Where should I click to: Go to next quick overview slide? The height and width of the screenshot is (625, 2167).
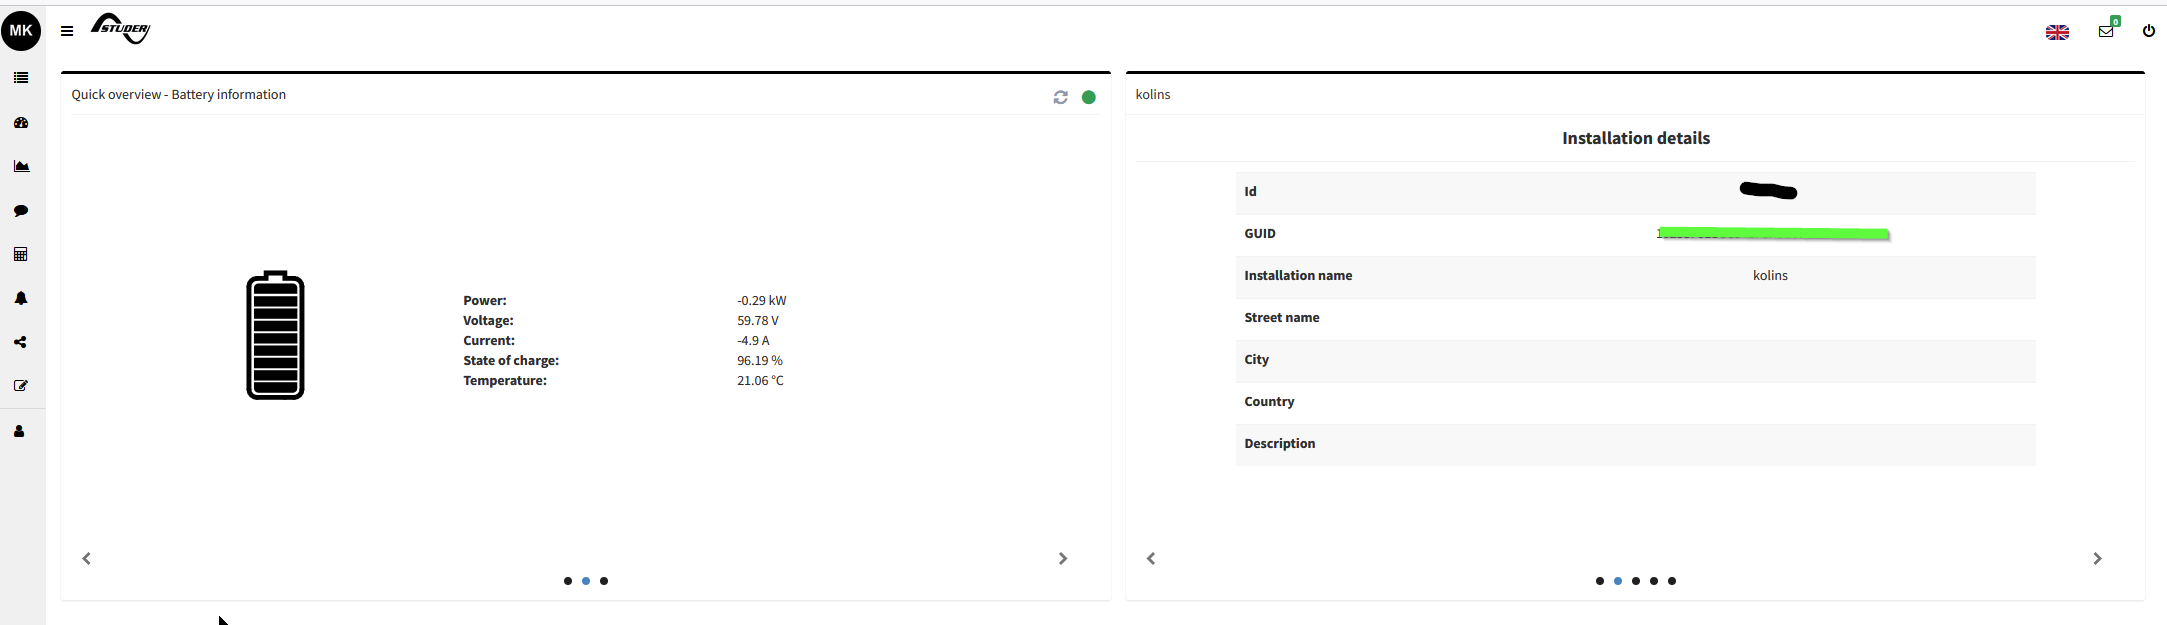tap(1063, 559)
